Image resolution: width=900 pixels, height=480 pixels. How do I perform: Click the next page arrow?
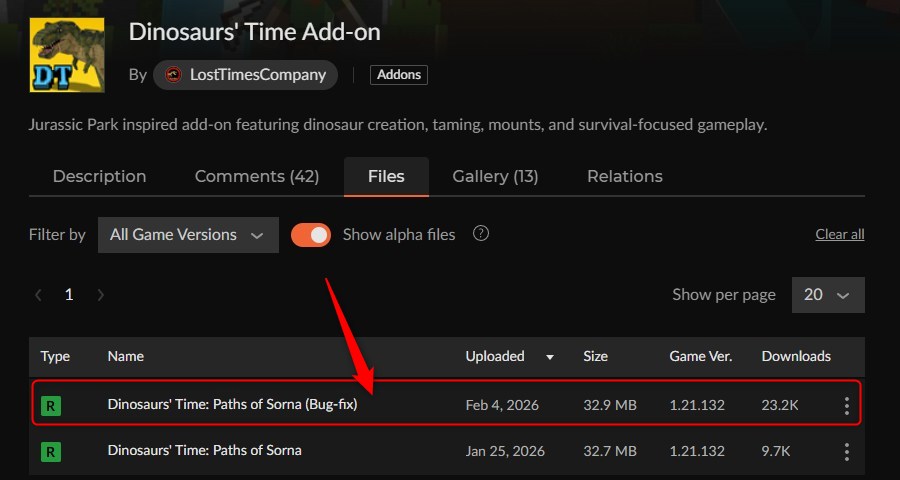pos(100,295)
